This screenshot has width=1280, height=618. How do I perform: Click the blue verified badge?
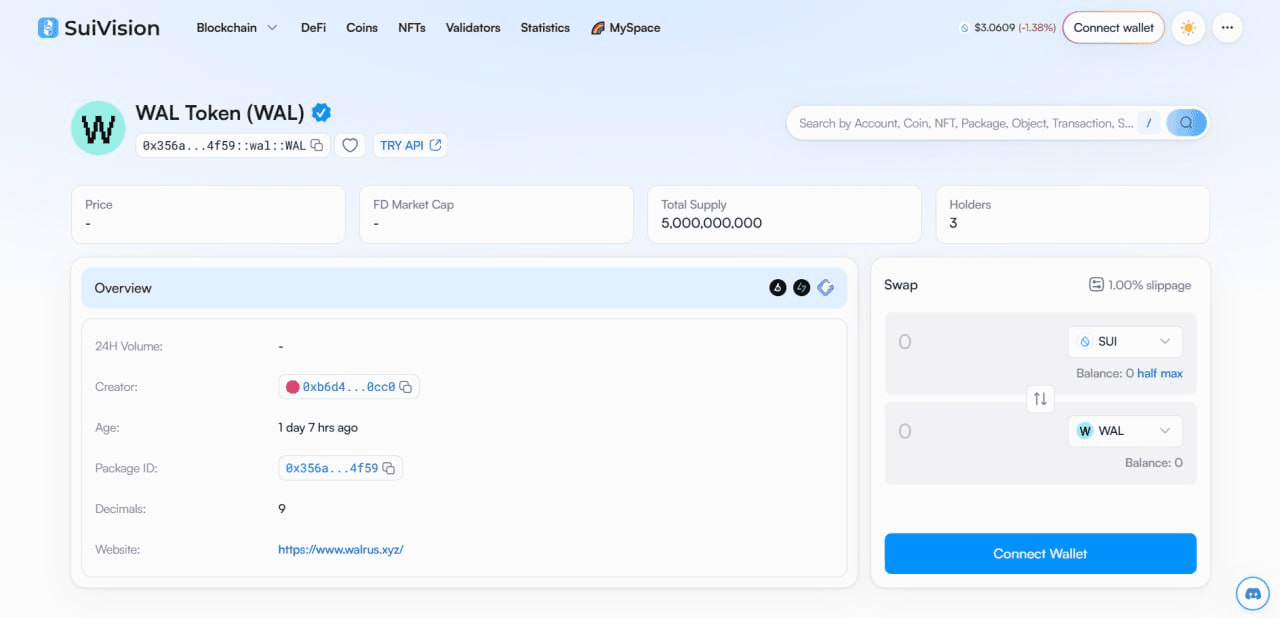click(x=321, y=112)
